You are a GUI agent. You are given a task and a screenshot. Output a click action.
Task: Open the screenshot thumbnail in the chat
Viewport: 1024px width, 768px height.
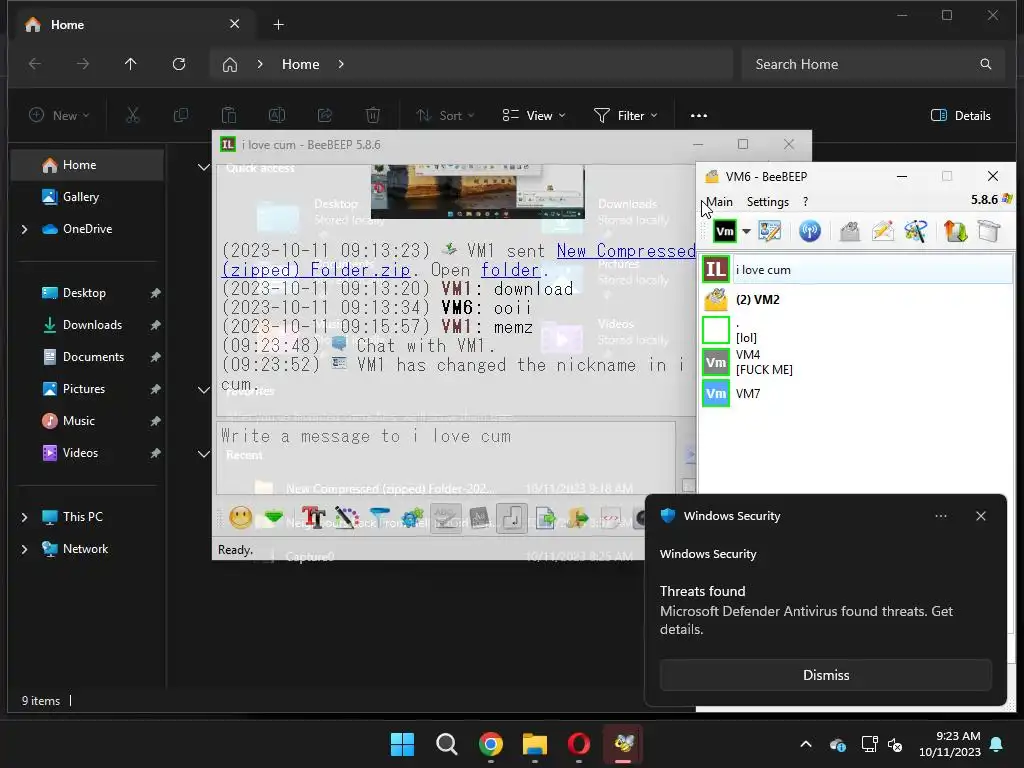point(477,192)
